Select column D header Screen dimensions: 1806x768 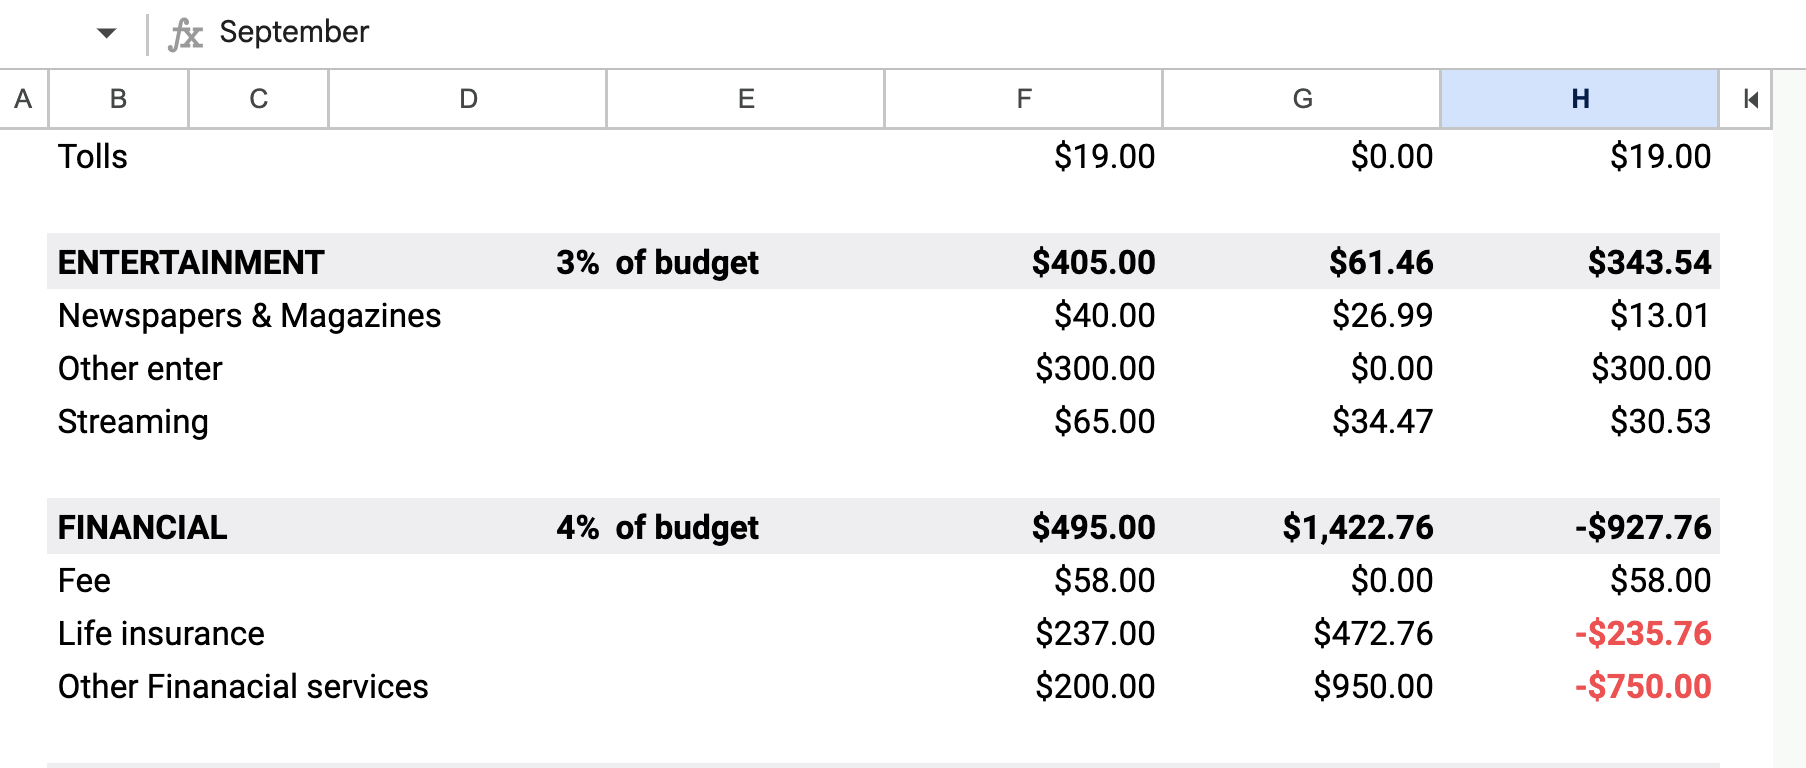tap(468, 99)
